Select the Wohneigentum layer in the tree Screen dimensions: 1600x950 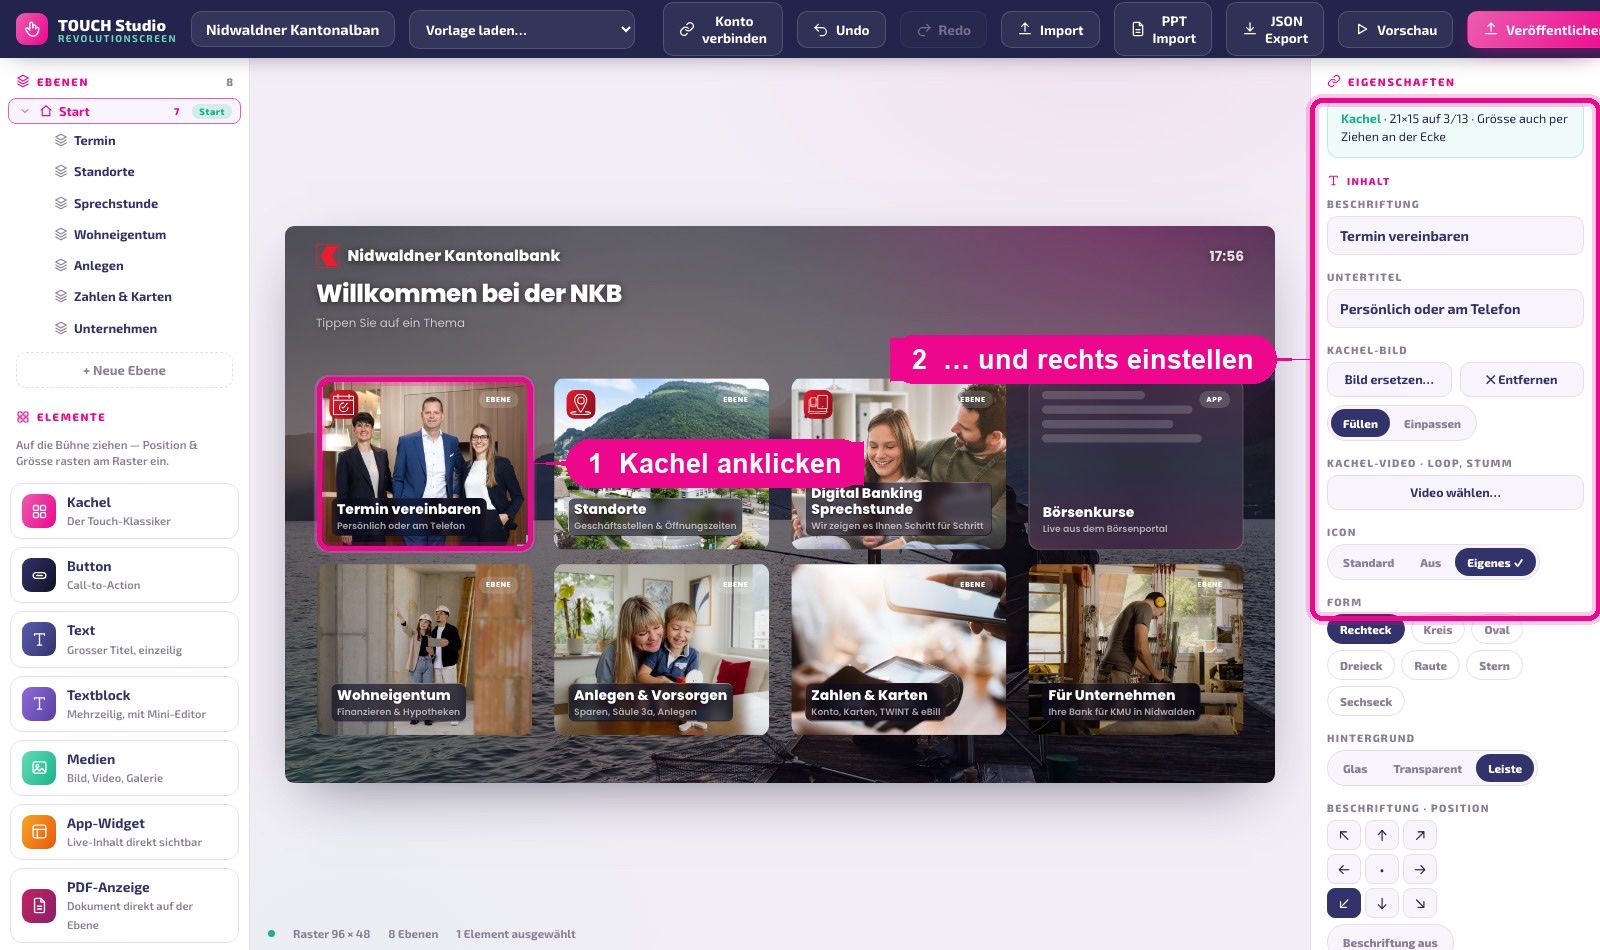click(x=120, y=235)
